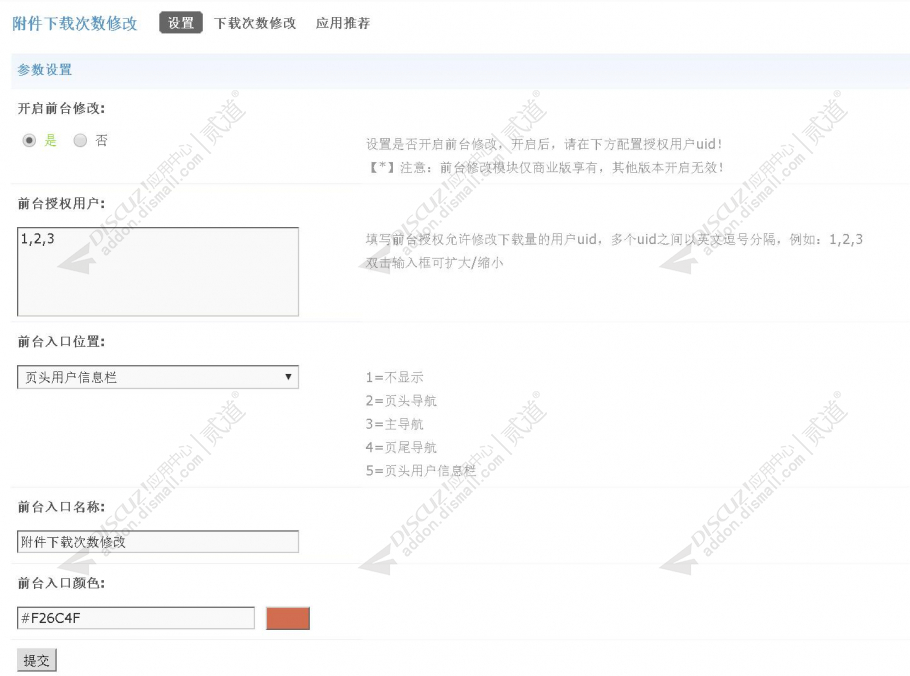Click the option text 2=页头导航
The height and width of the screenshot is (676, 910).
tap(401, 400)
